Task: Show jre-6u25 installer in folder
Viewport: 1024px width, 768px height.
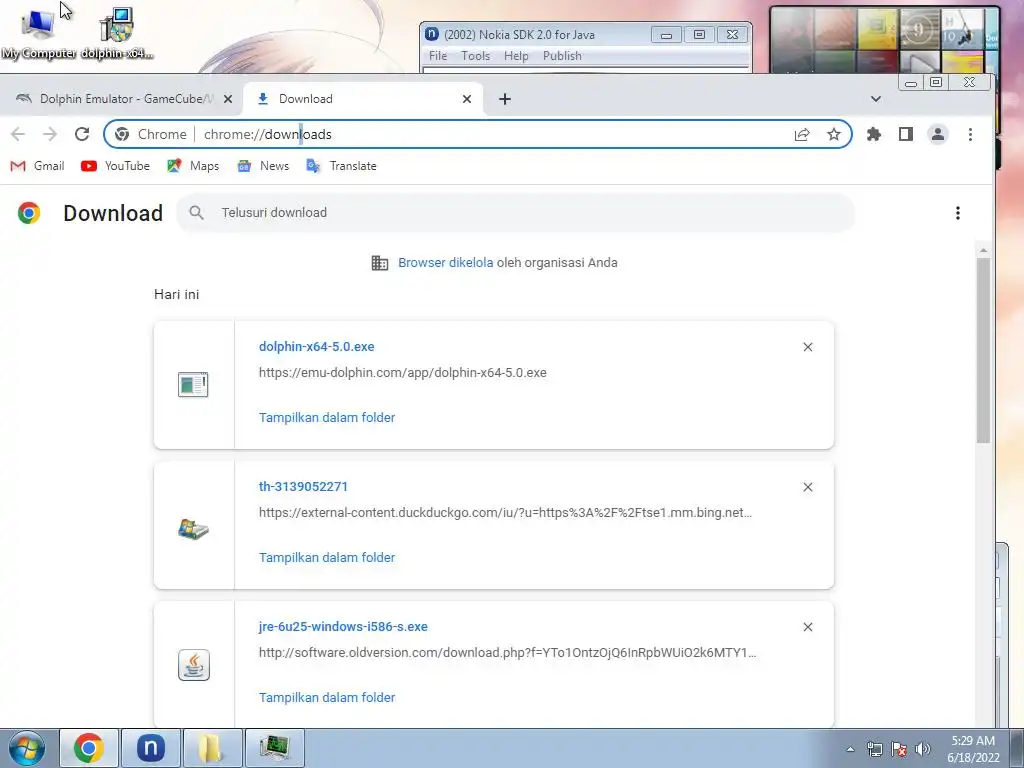Action: (x=327, y=697)
